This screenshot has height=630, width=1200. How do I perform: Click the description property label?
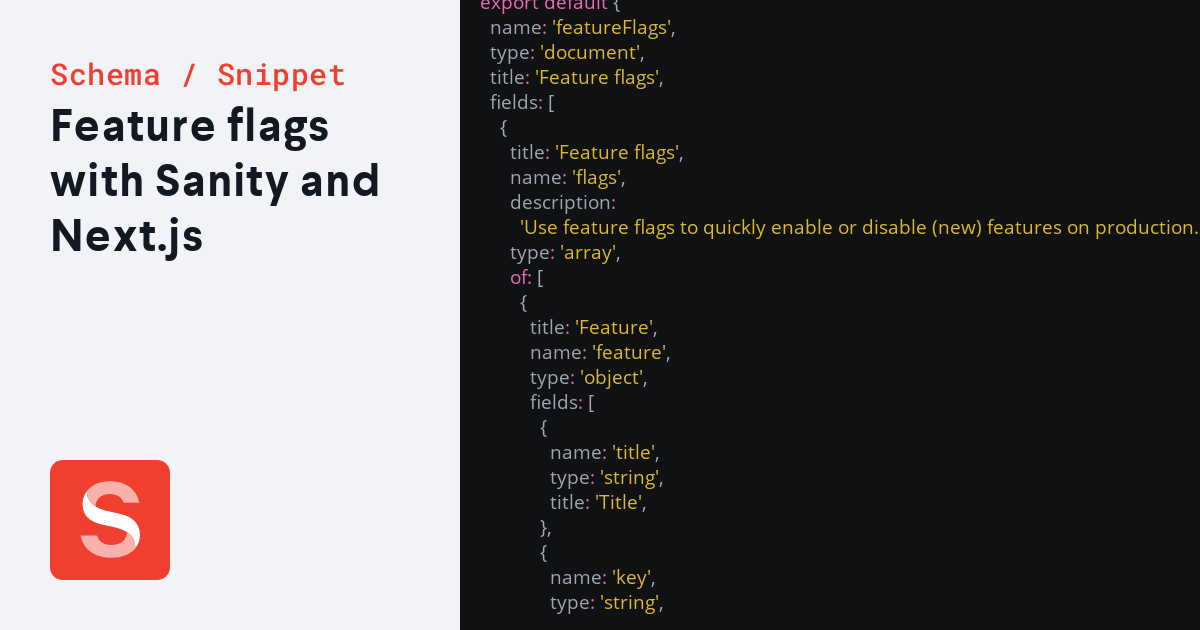560,202
